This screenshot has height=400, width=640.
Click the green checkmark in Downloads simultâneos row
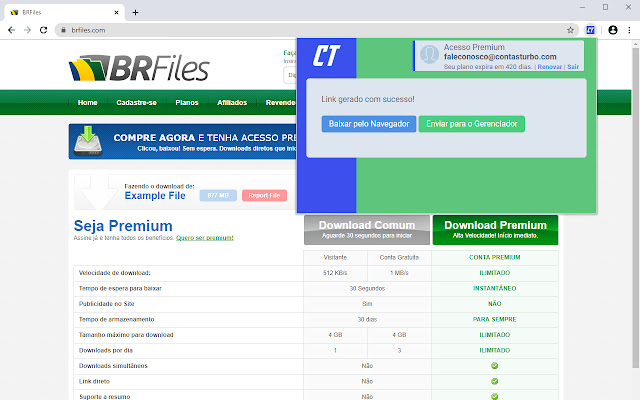494,366
